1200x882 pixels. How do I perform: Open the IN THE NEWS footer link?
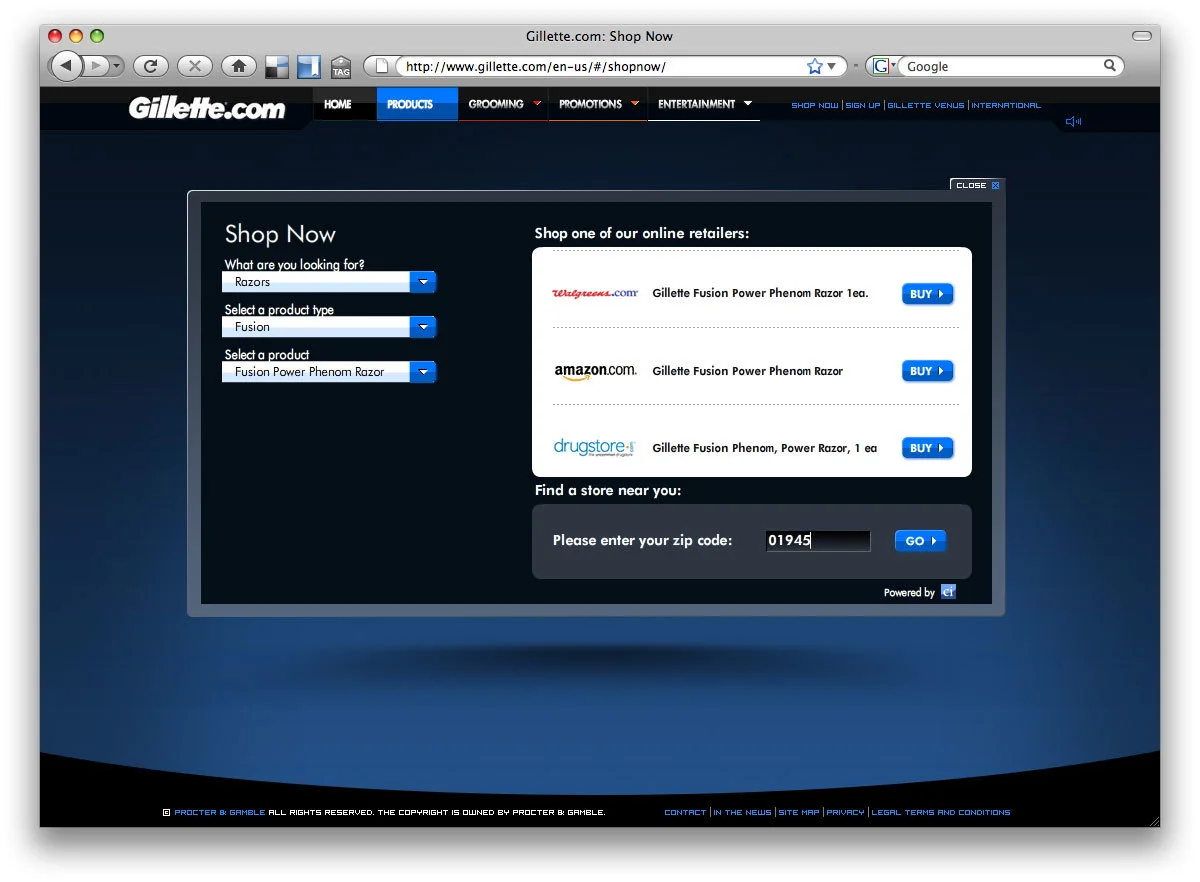coord(742,813)
